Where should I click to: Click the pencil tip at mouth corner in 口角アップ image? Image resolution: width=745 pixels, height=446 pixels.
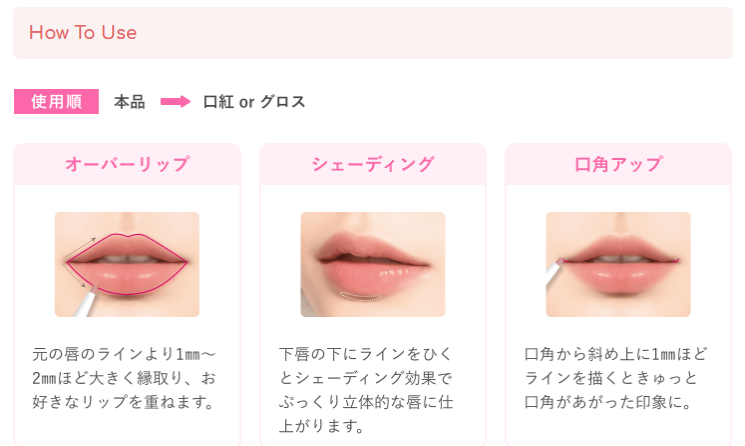click(x=561, y=261)
